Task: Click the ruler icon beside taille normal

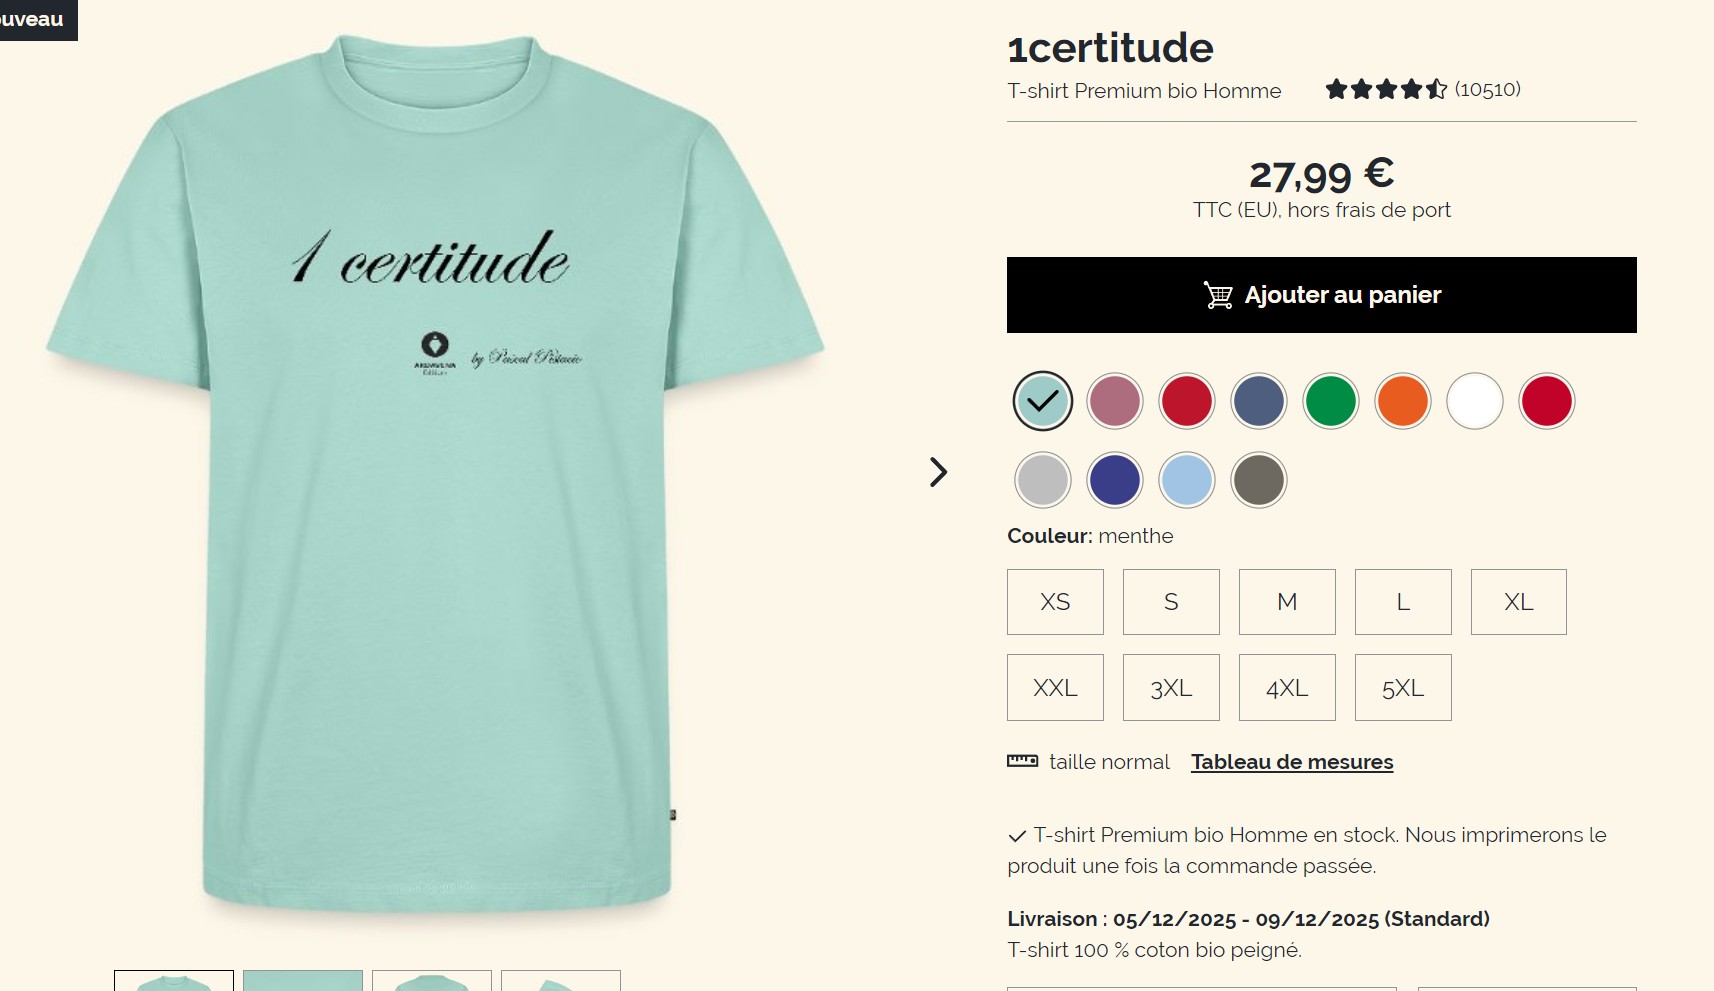Action: (x=1022, y=761)
